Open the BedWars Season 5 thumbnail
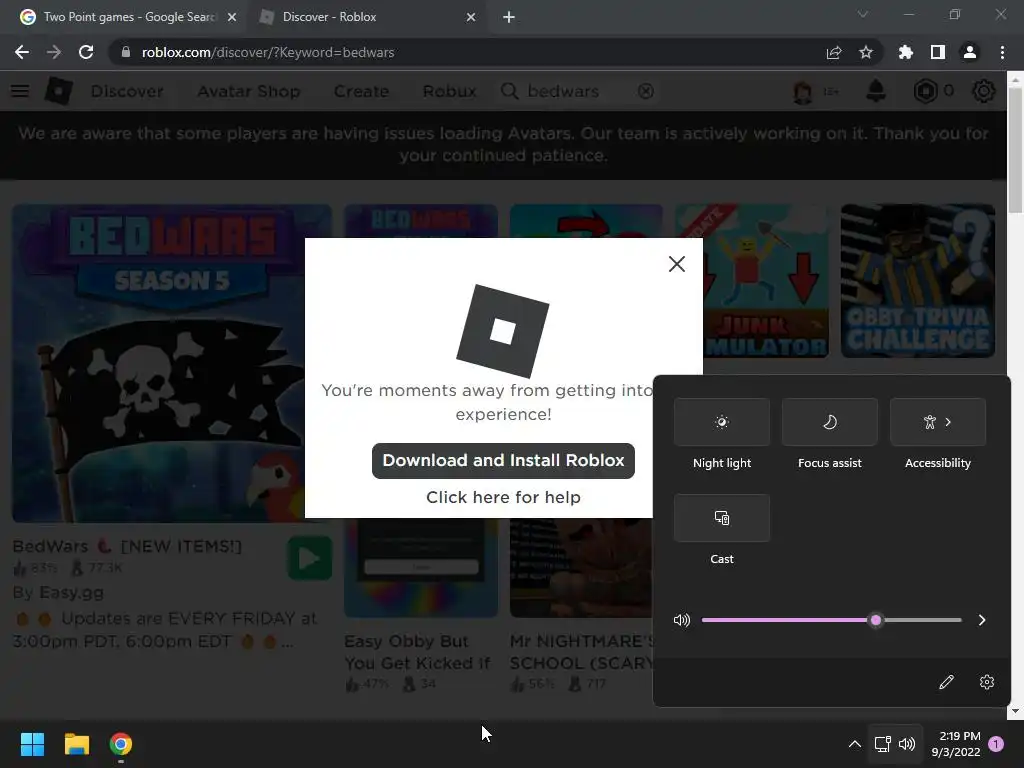The width and height of the screenshot is (1024, 768). [172, 363]
